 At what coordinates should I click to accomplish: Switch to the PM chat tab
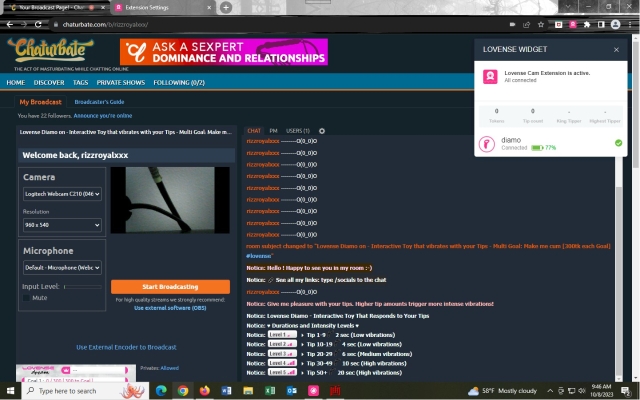273,131
